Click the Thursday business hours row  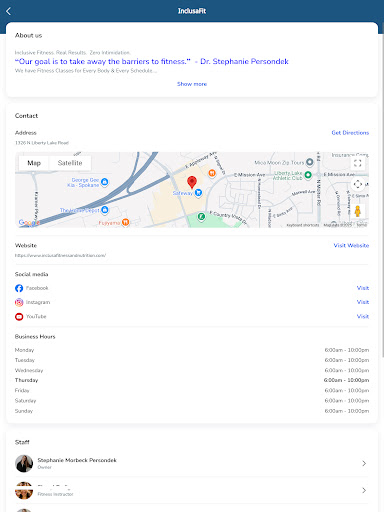(x=192, y=380)
